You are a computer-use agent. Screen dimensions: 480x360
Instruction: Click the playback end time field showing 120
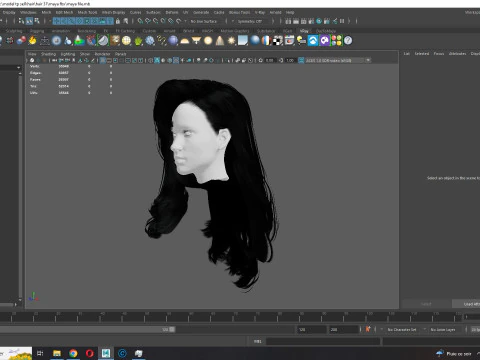tap(312, 329)
